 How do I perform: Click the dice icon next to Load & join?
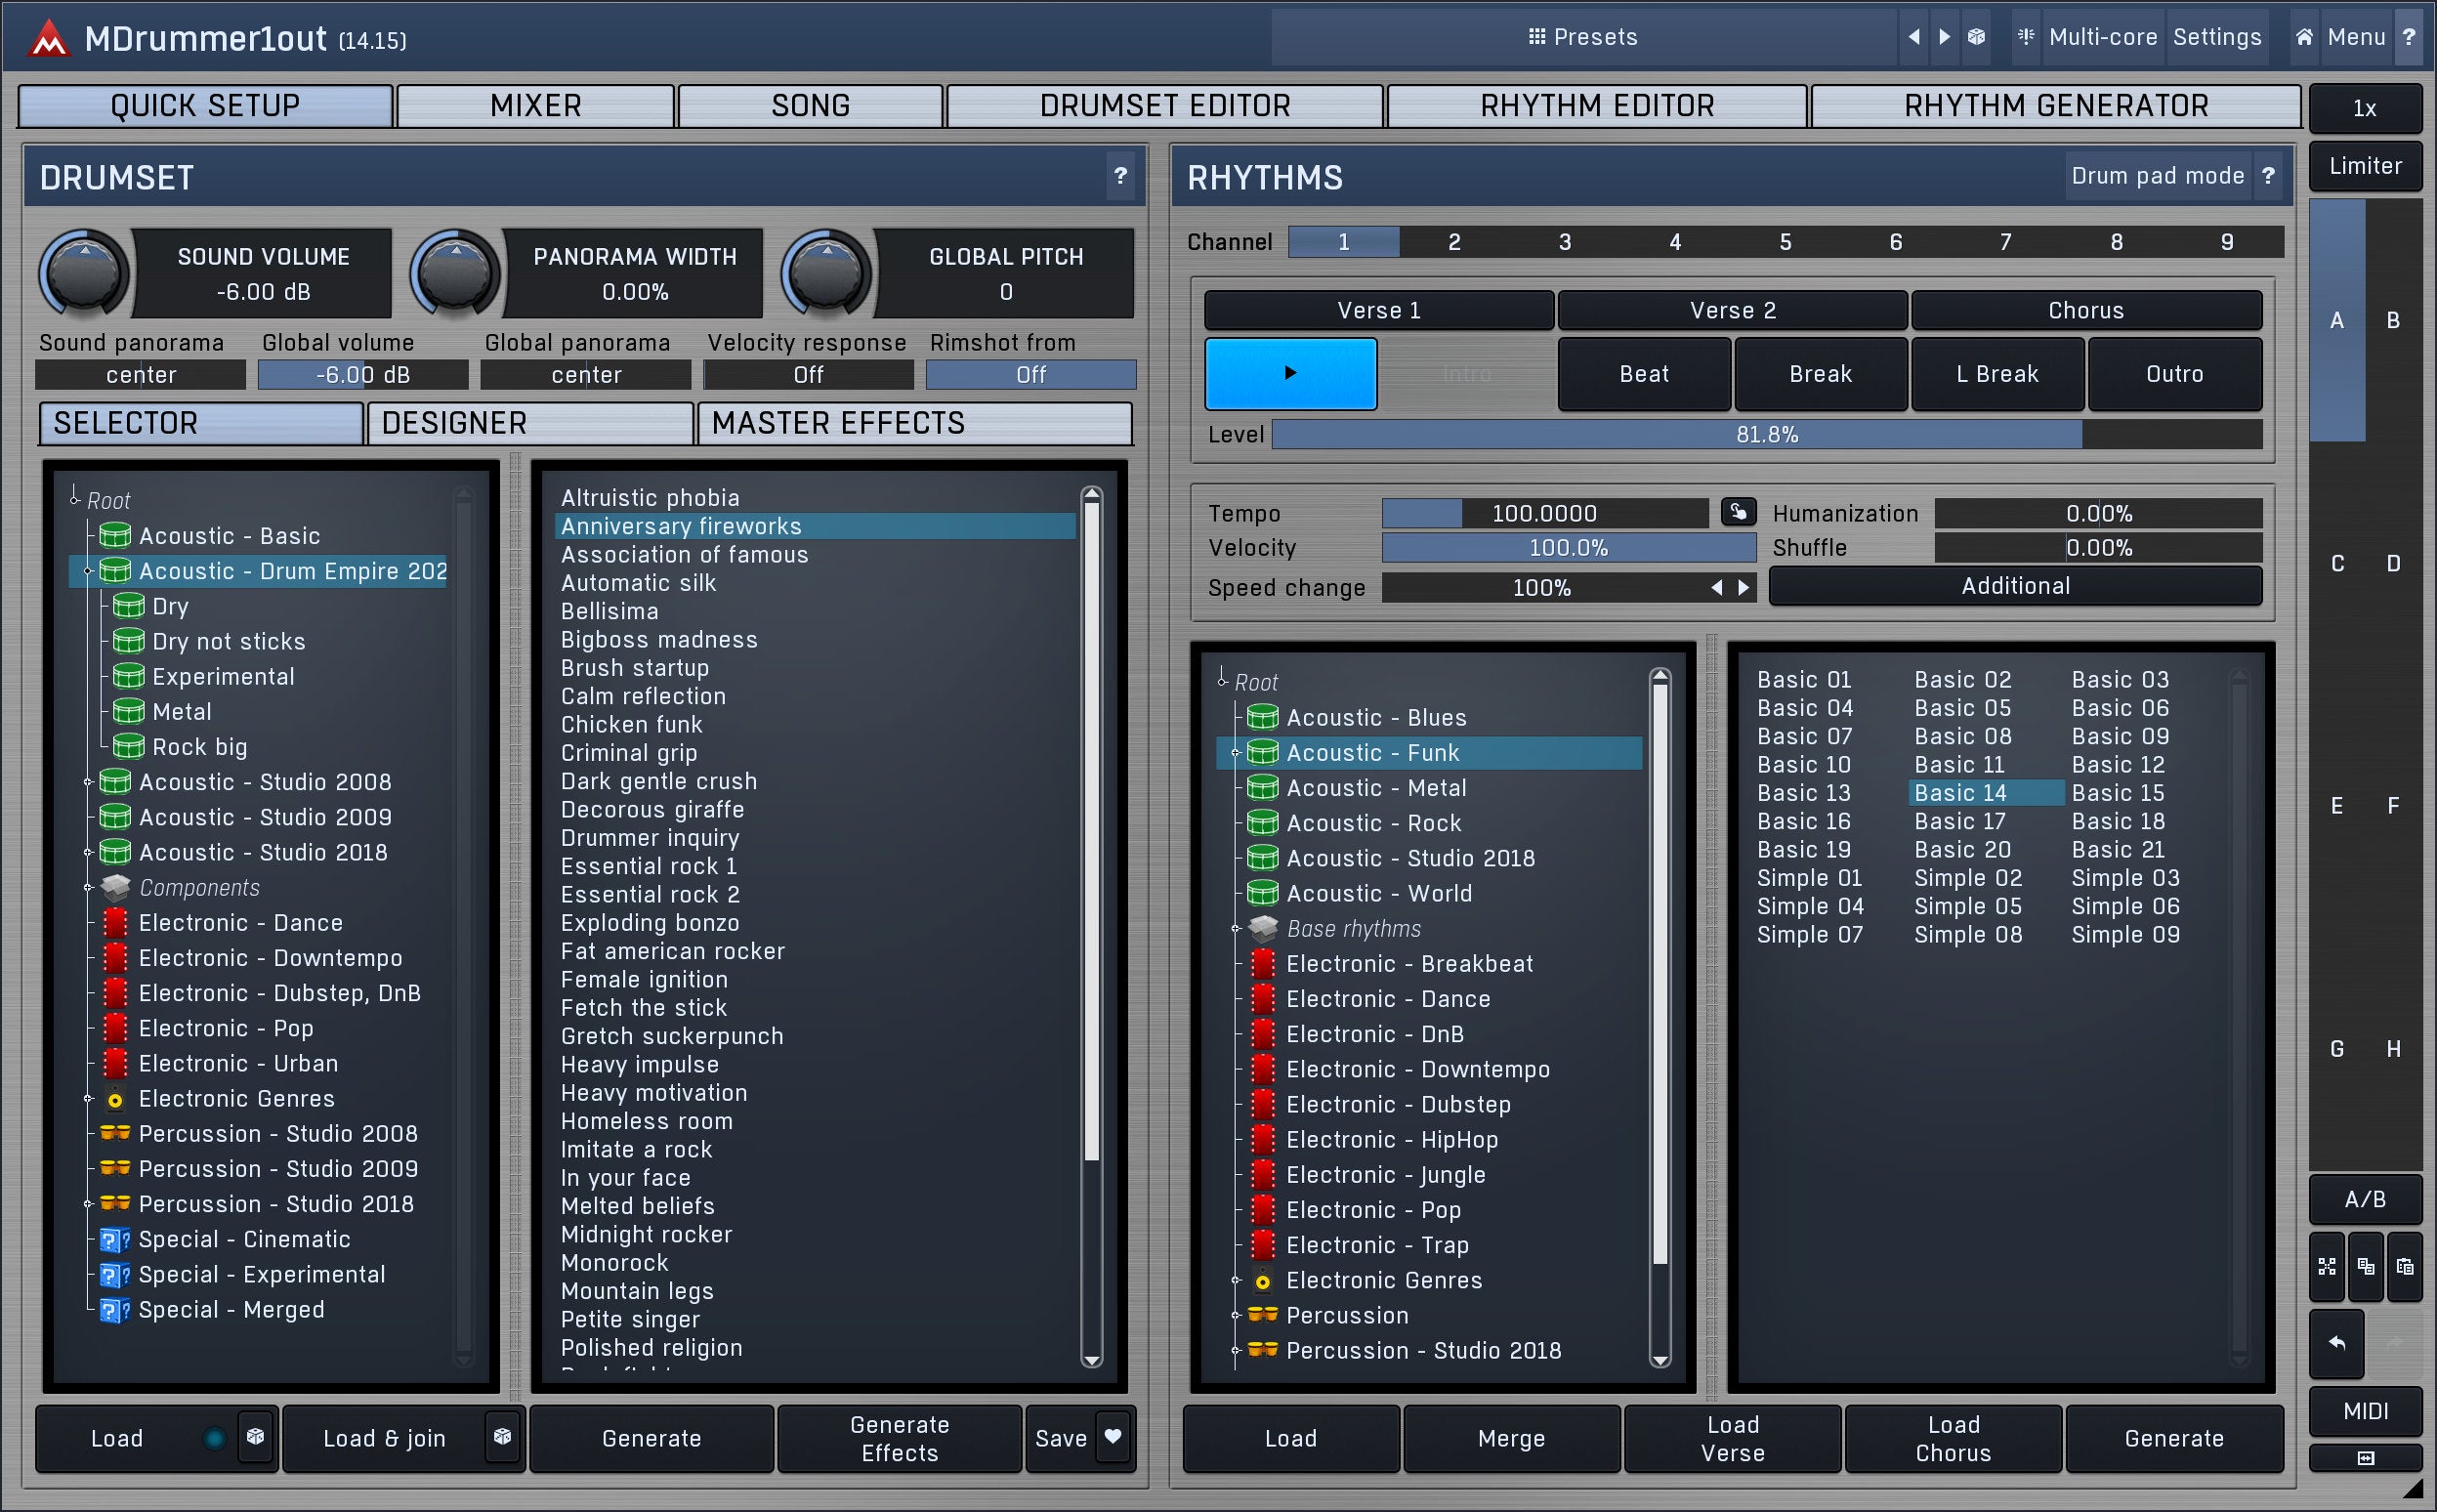tap(502, 1437)
